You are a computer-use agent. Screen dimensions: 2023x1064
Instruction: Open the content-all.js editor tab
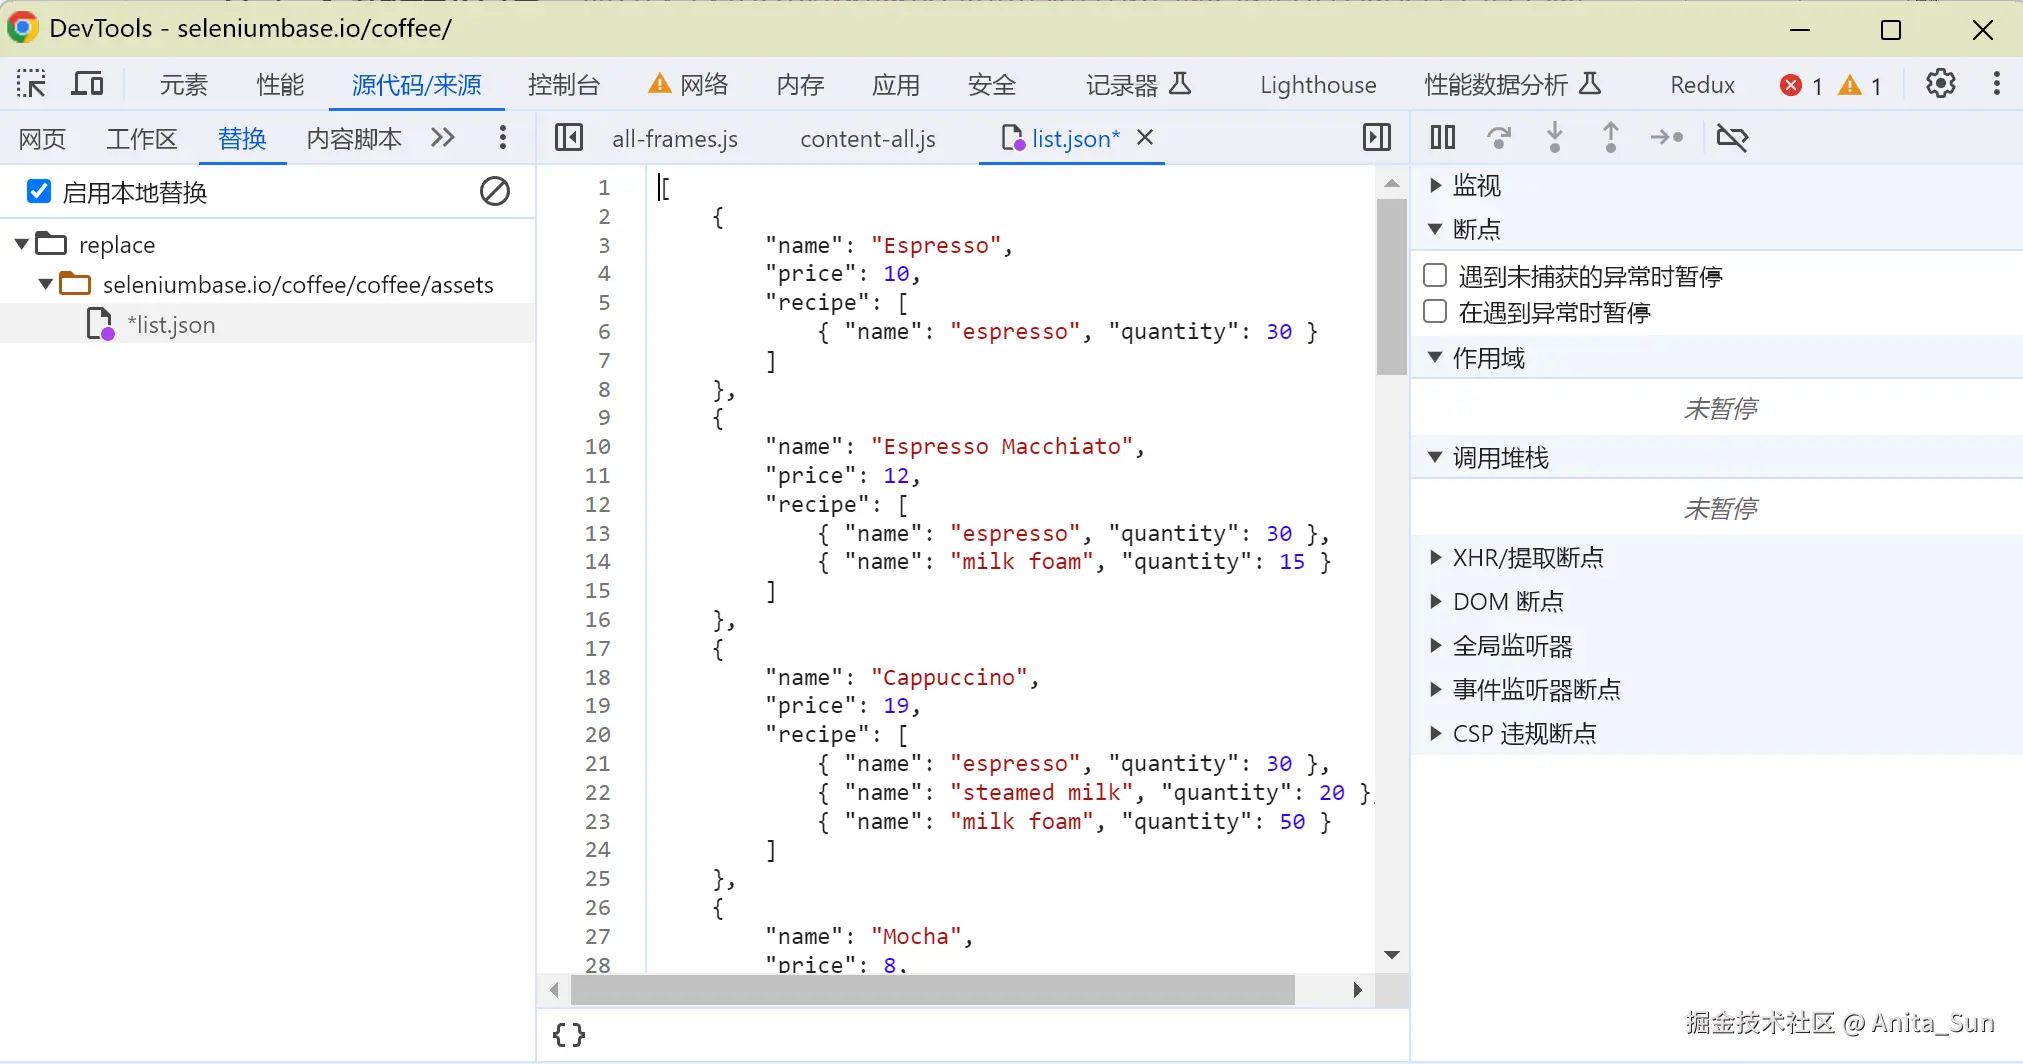868,139
